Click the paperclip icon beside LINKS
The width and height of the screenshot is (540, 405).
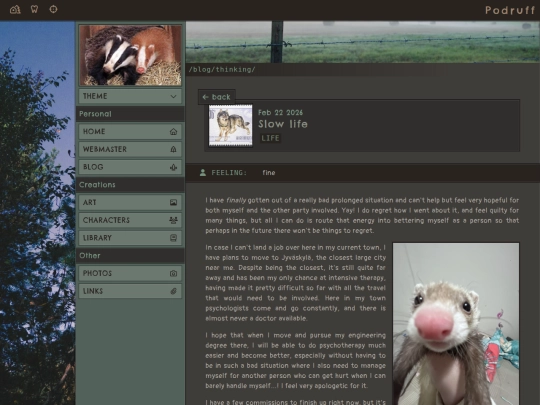[174, 291]
